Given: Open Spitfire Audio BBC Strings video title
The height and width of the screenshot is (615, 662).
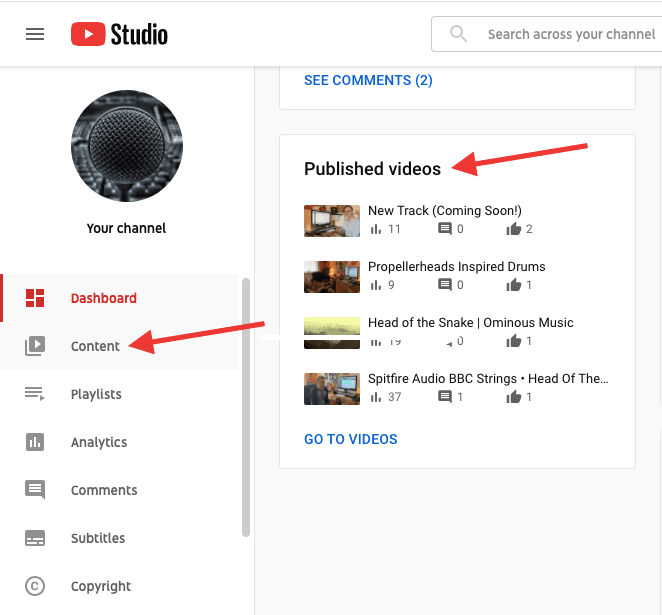Looking at the screenshot, I should pyautogui.click(x=488, y=379).
